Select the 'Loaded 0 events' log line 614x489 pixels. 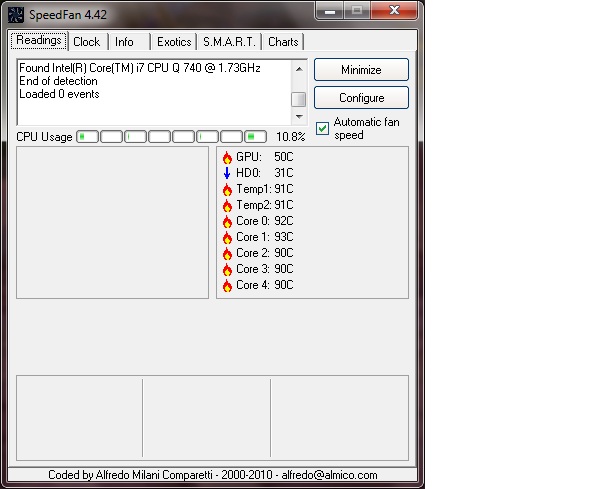59,94
